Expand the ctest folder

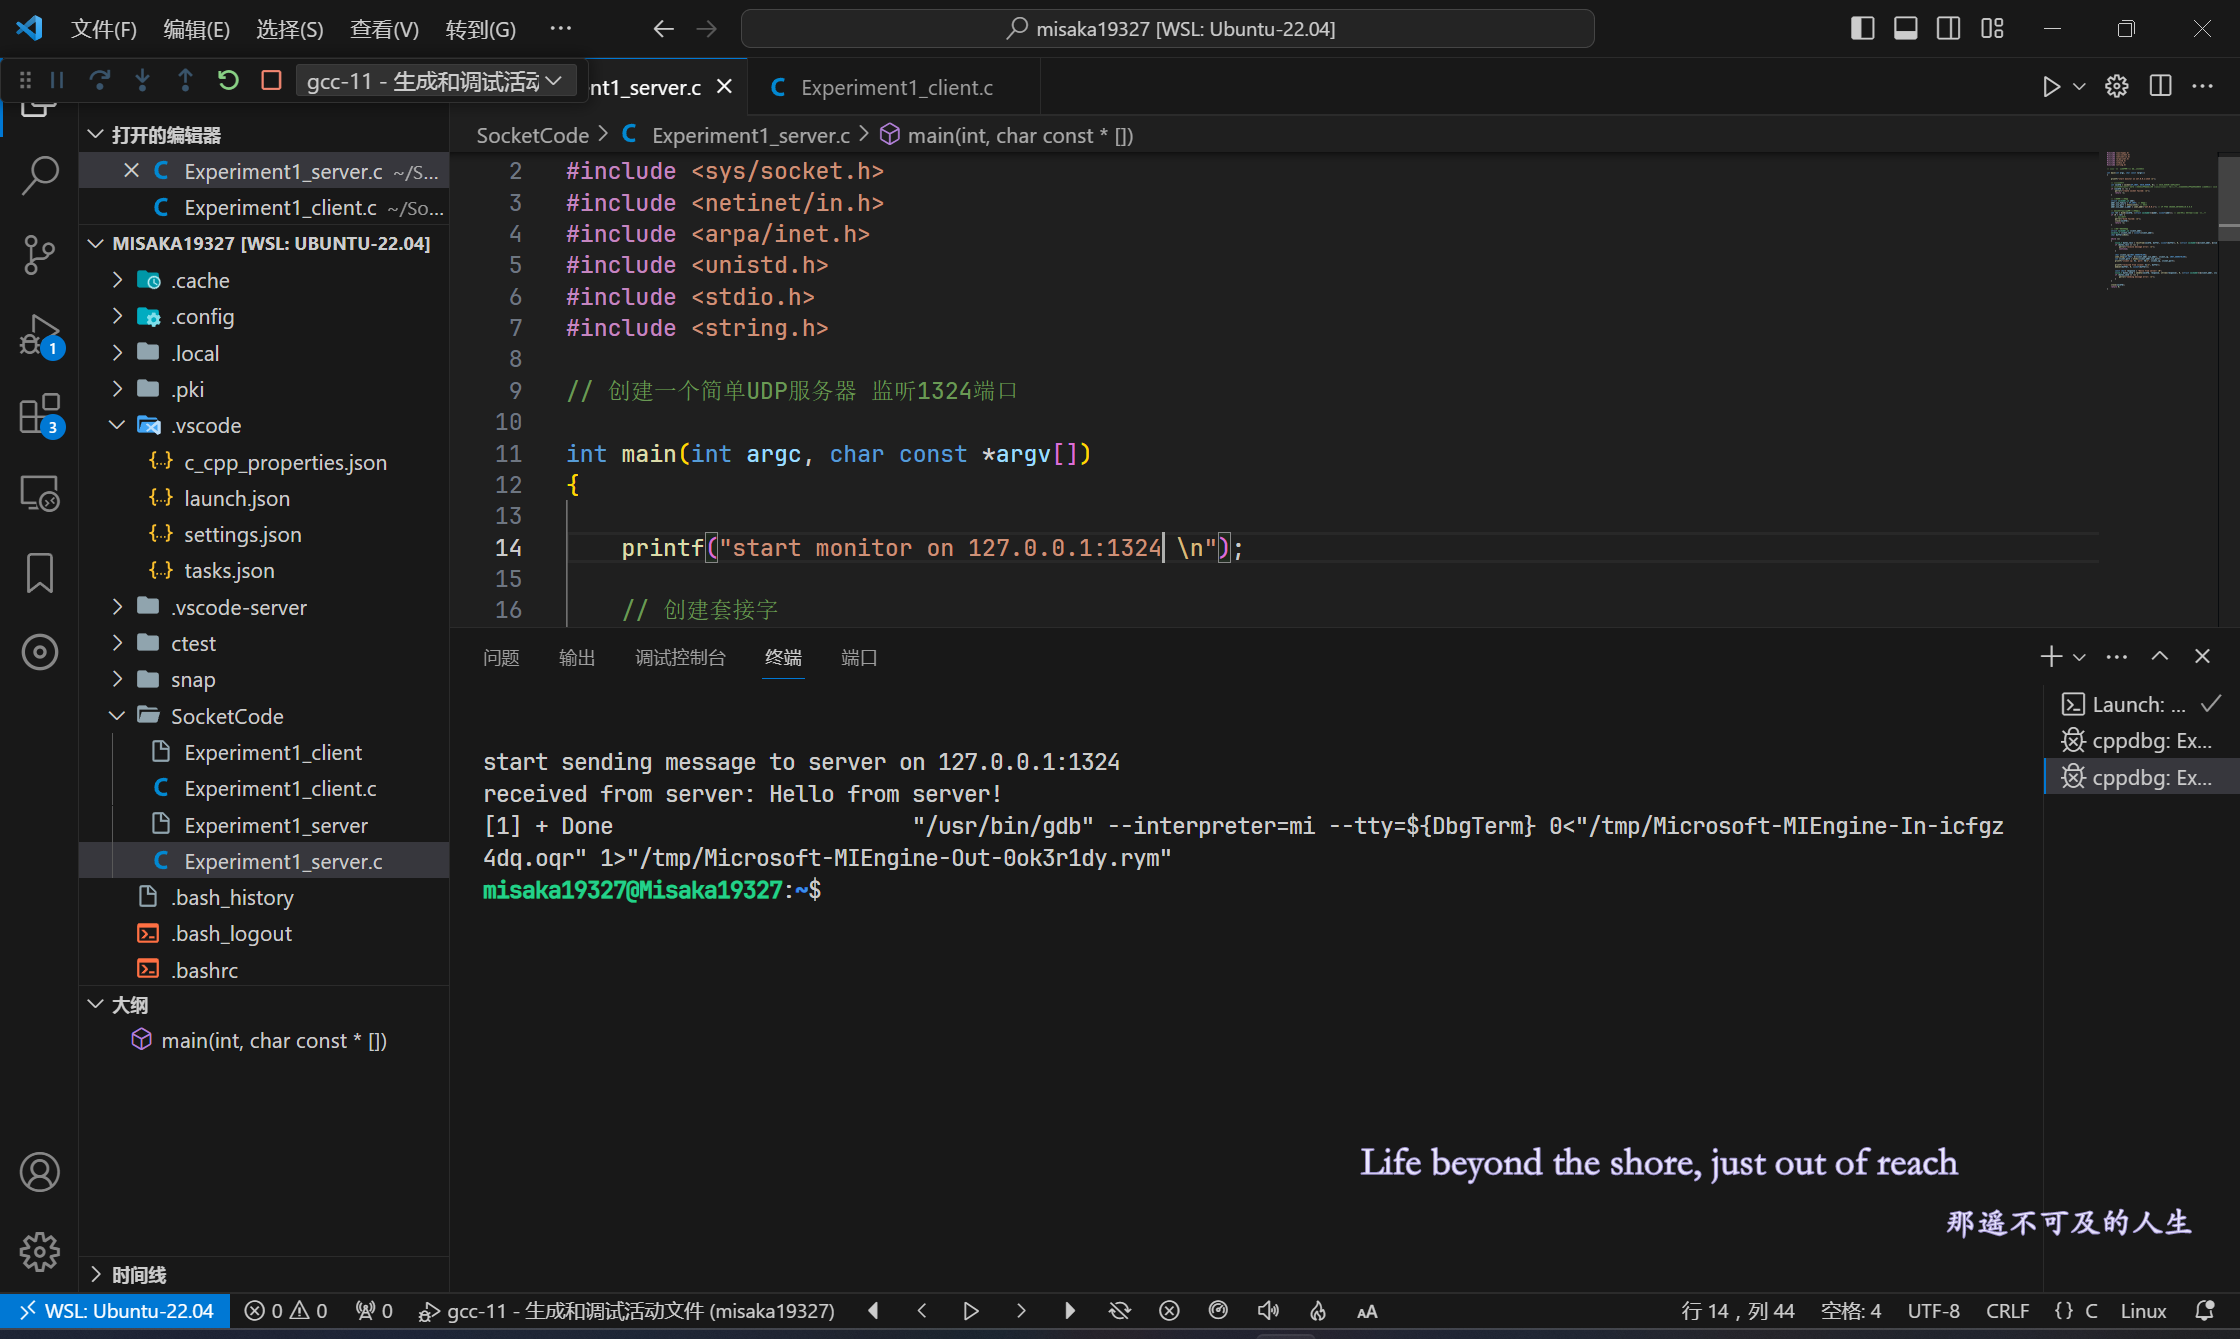point(117,643)
